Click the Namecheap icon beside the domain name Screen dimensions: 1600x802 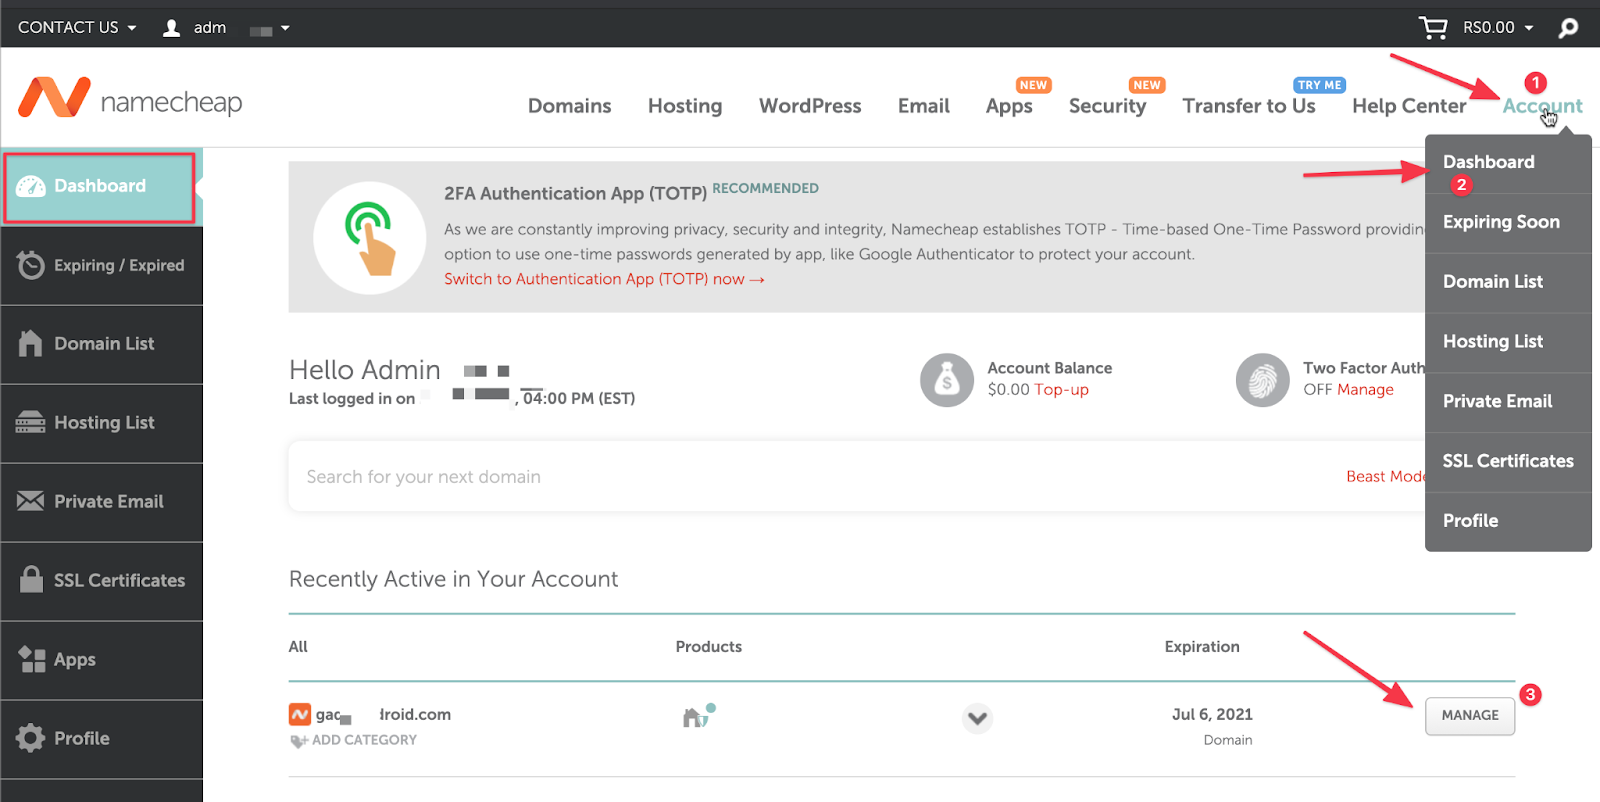pos(300,714)
